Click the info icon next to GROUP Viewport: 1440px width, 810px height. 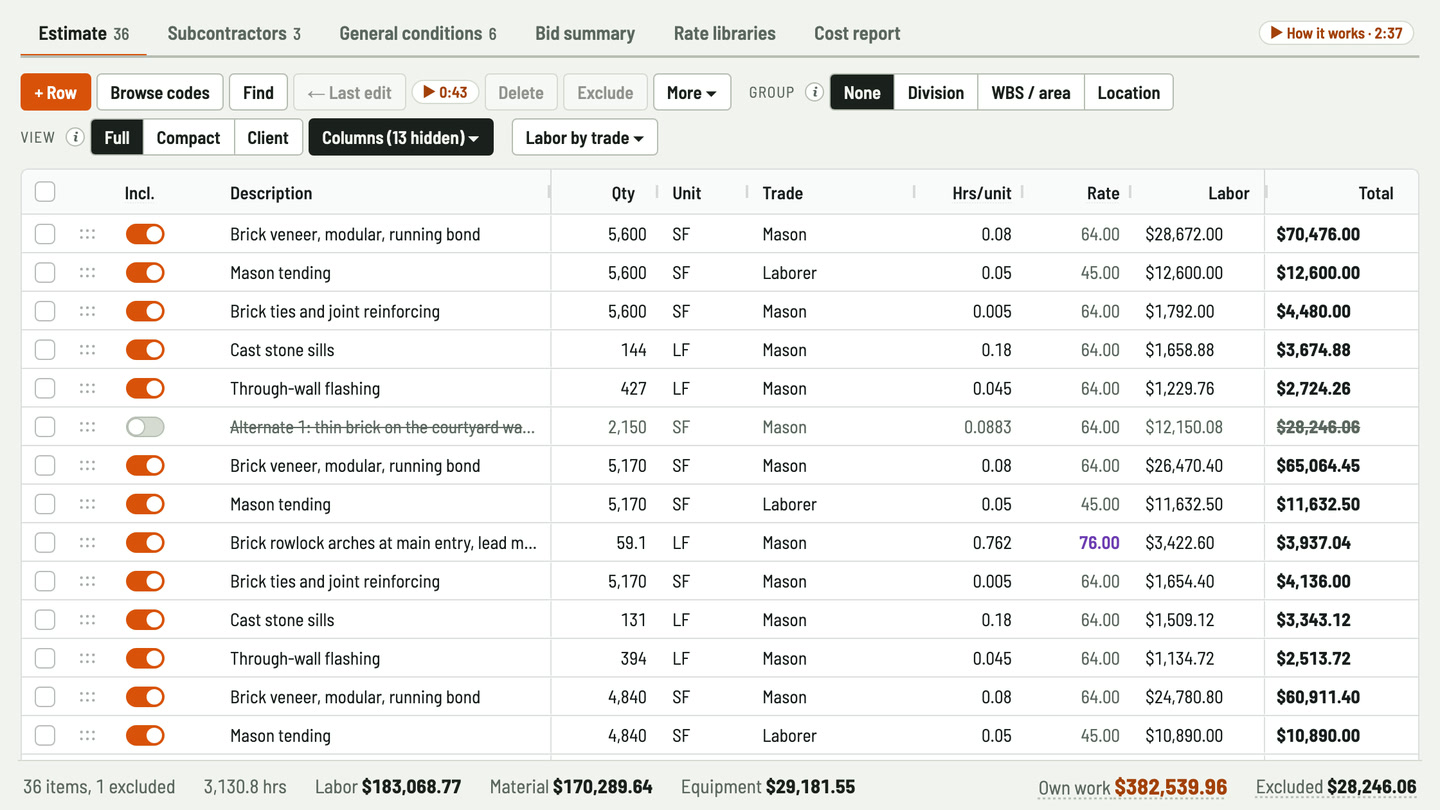pos(815,92)
